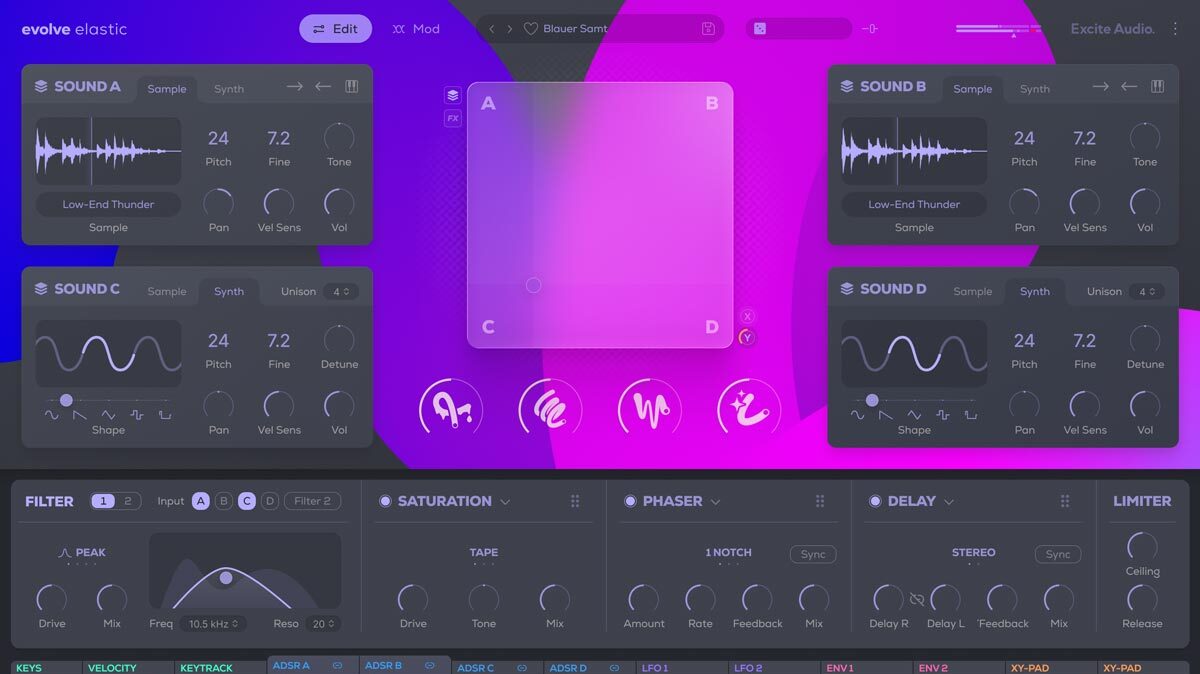
Task: Open the Mod view tab
Action: 416,29
